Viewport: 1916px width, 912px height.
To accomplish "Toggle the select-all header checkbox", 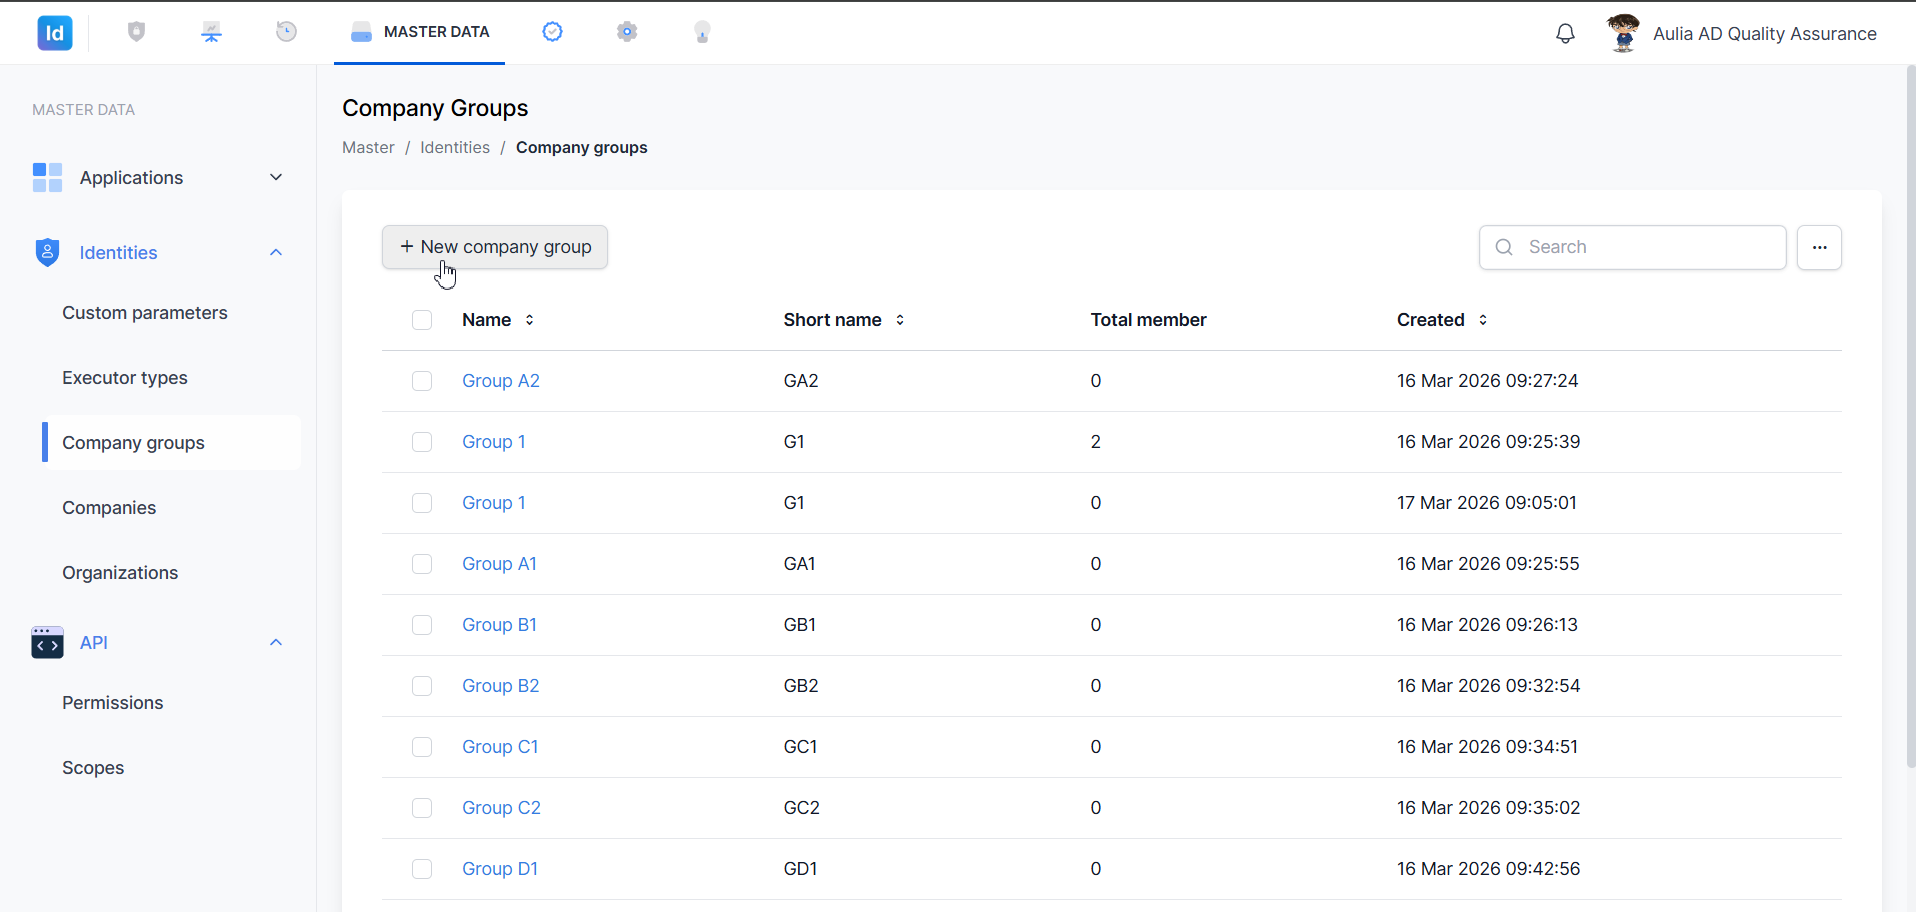I will (422, 320).
